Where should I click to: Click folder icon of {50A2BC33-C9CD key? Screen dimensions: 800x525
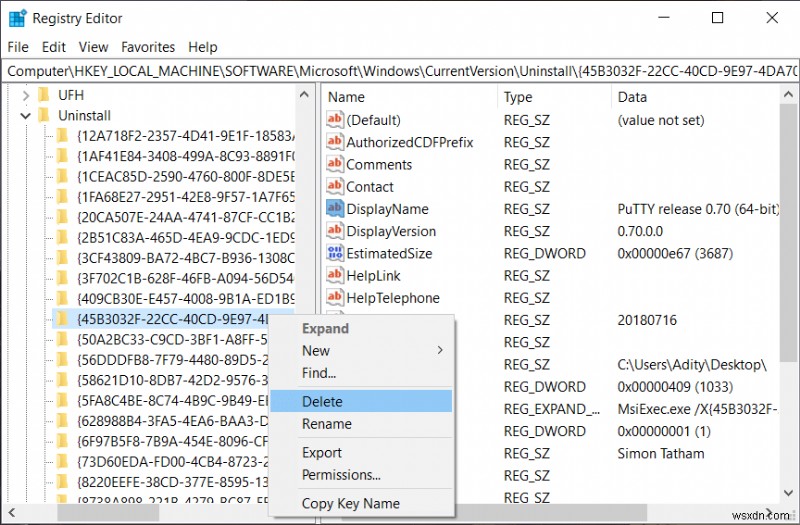pos(62,339)
